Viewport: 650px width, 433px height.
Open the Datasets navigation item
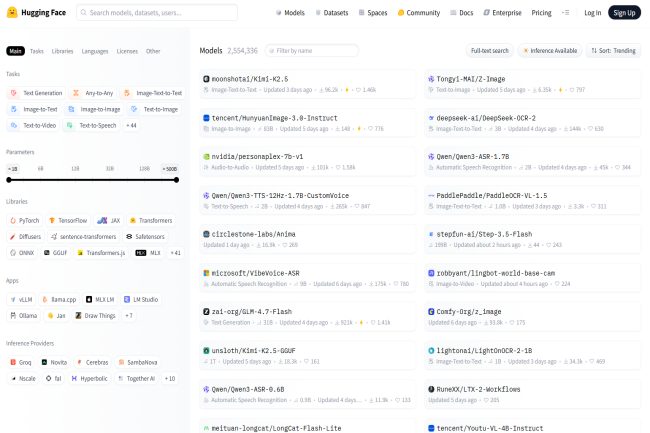[330, 13]
